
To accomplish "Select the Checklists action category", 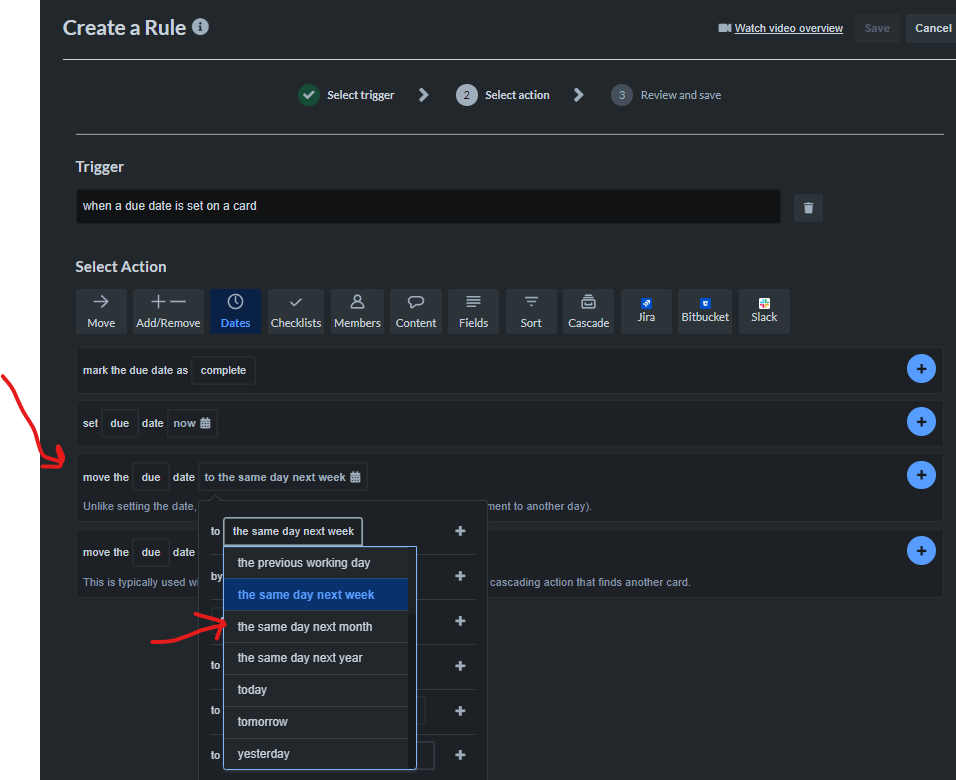I will (x=296, y=311).
